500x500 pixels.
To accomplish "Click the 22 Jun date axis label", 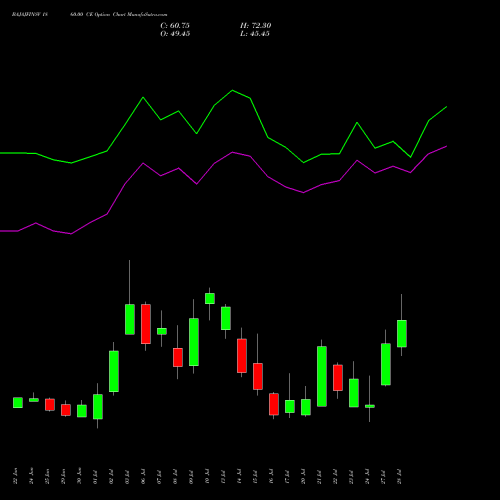I will [x=15, y=476].
